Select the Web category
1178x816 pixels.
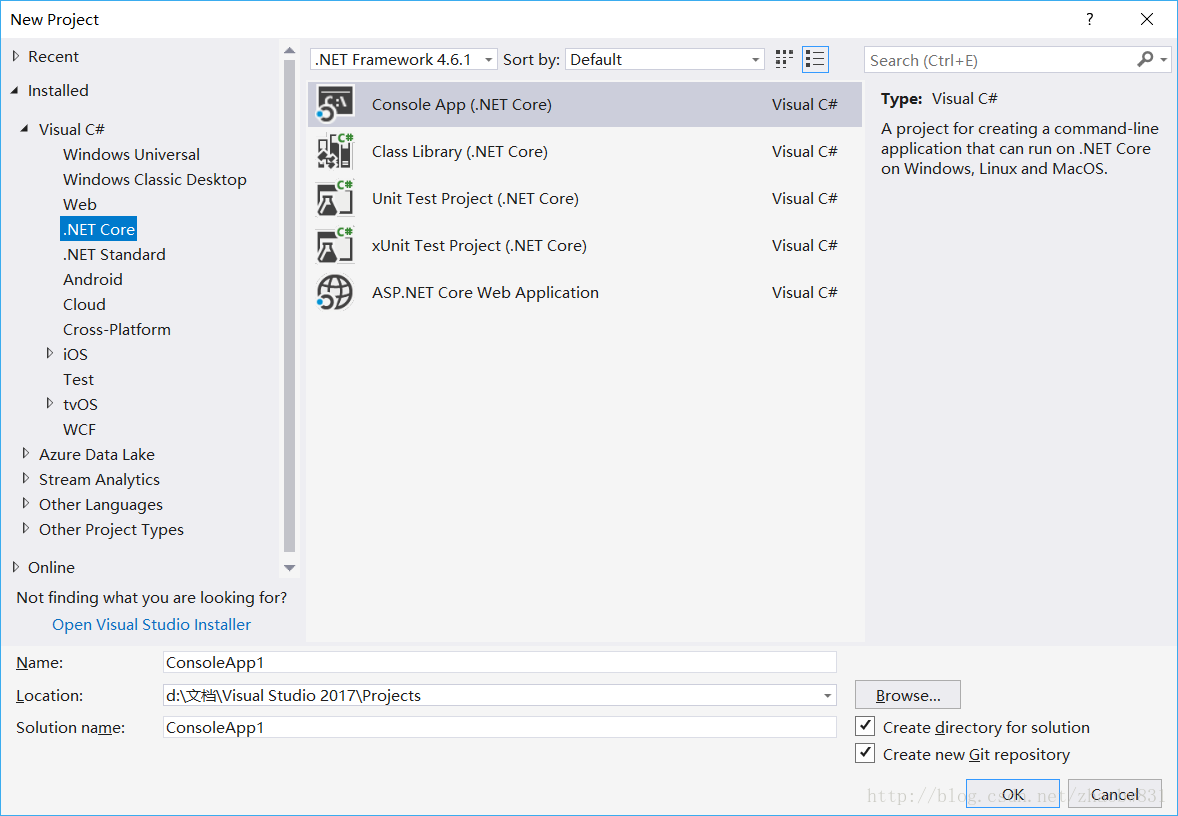[80, 204]
